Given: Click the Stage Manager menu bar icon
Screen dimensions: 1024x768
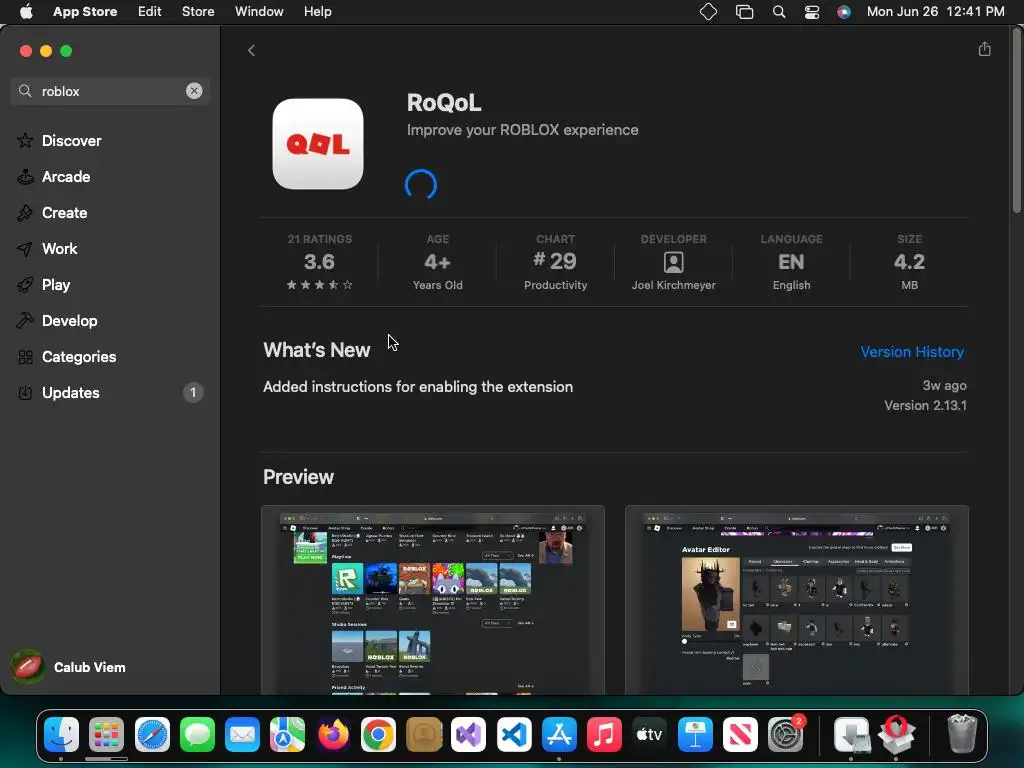Looking at the screenshot, I should (744, 12).
